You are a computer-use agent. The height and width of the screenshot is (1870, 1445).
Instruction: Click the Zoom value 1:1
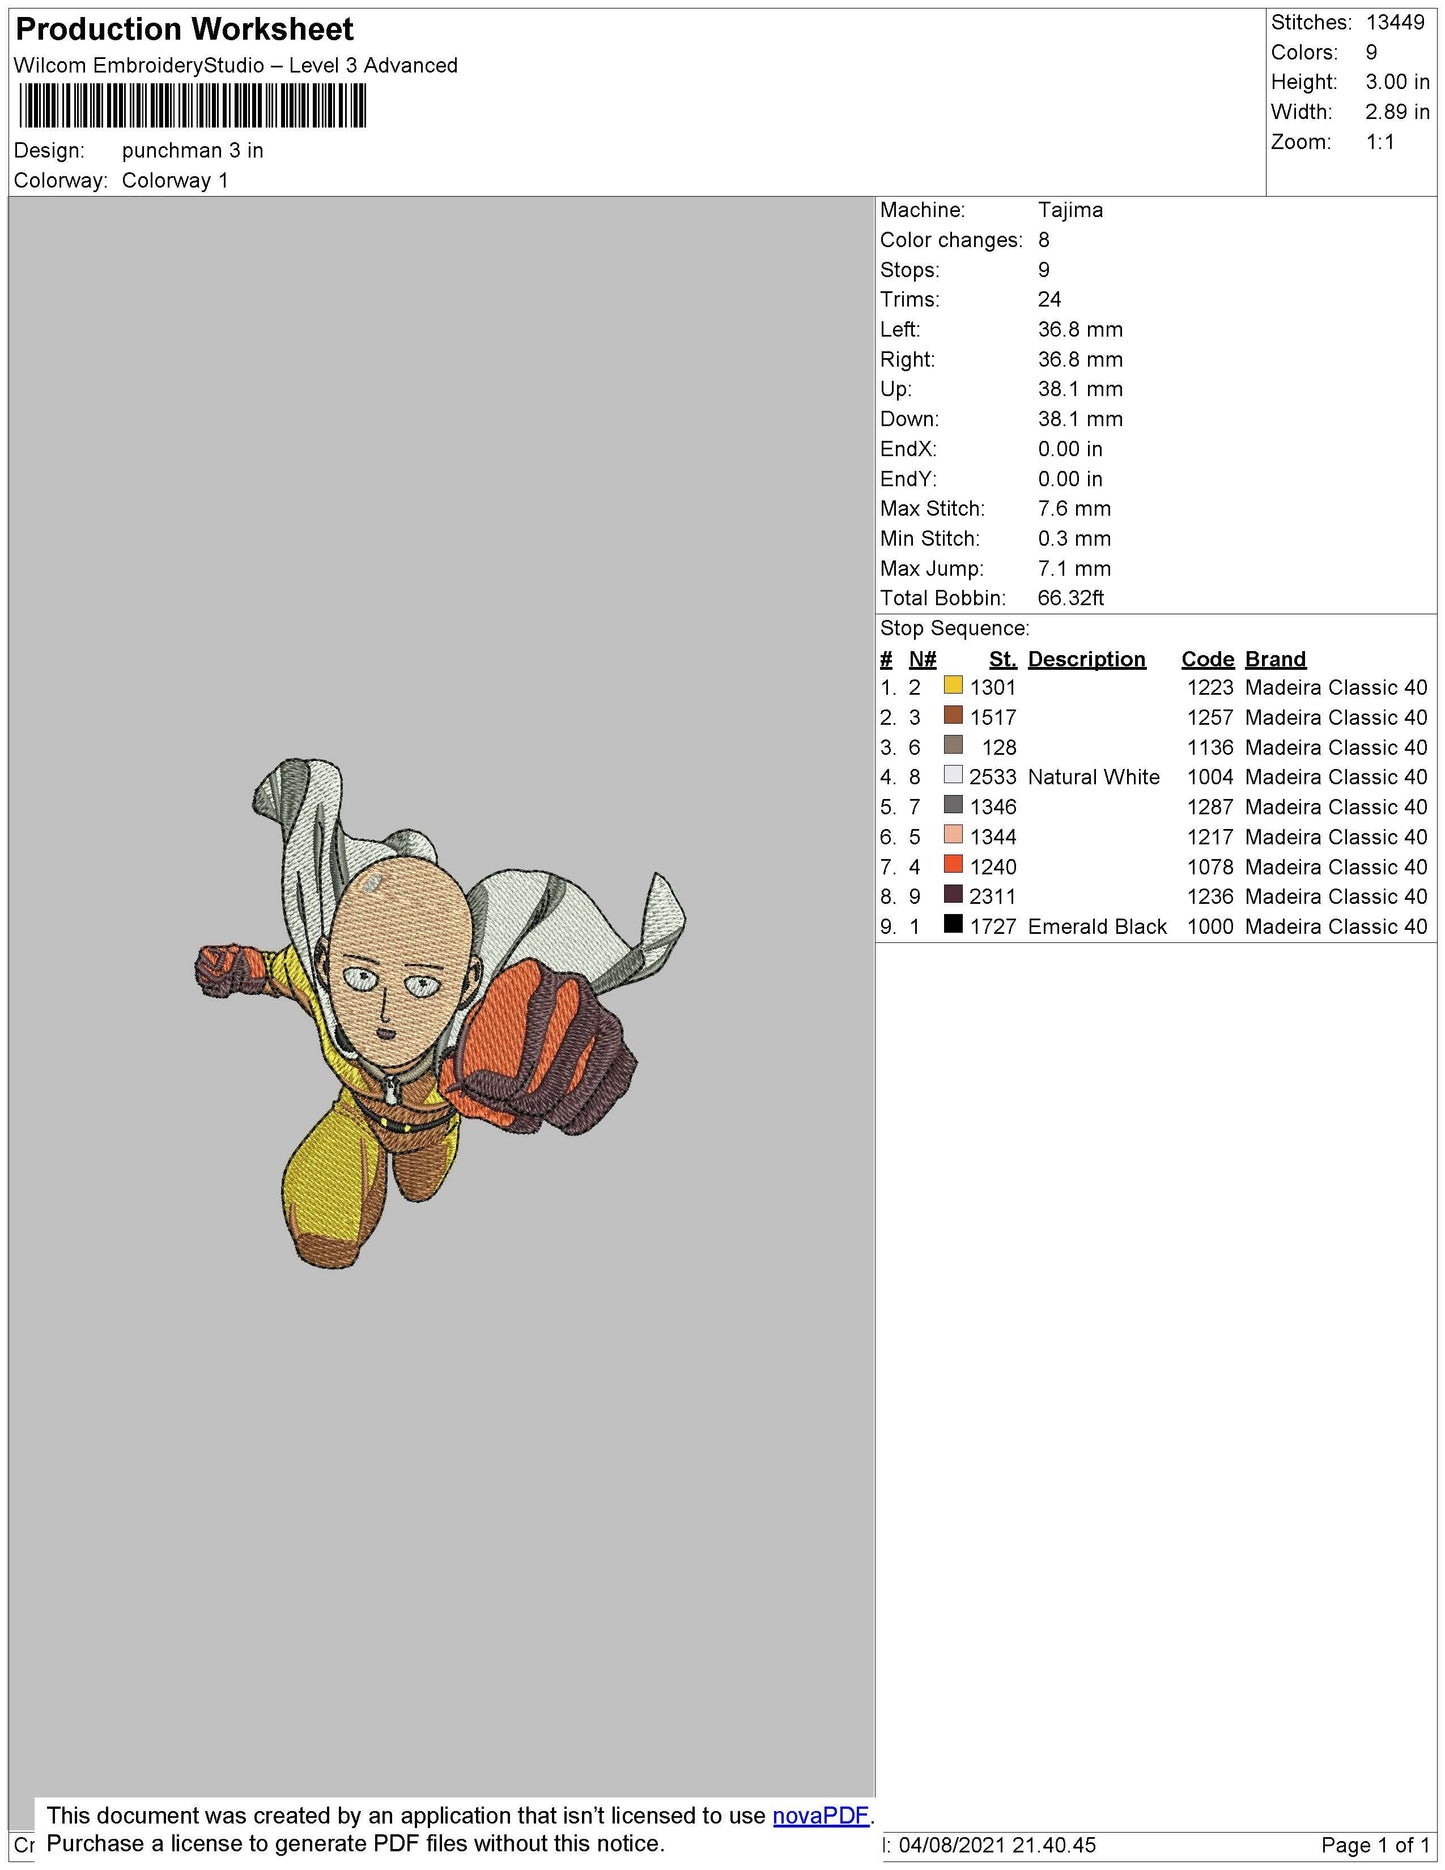(1381, 143)
